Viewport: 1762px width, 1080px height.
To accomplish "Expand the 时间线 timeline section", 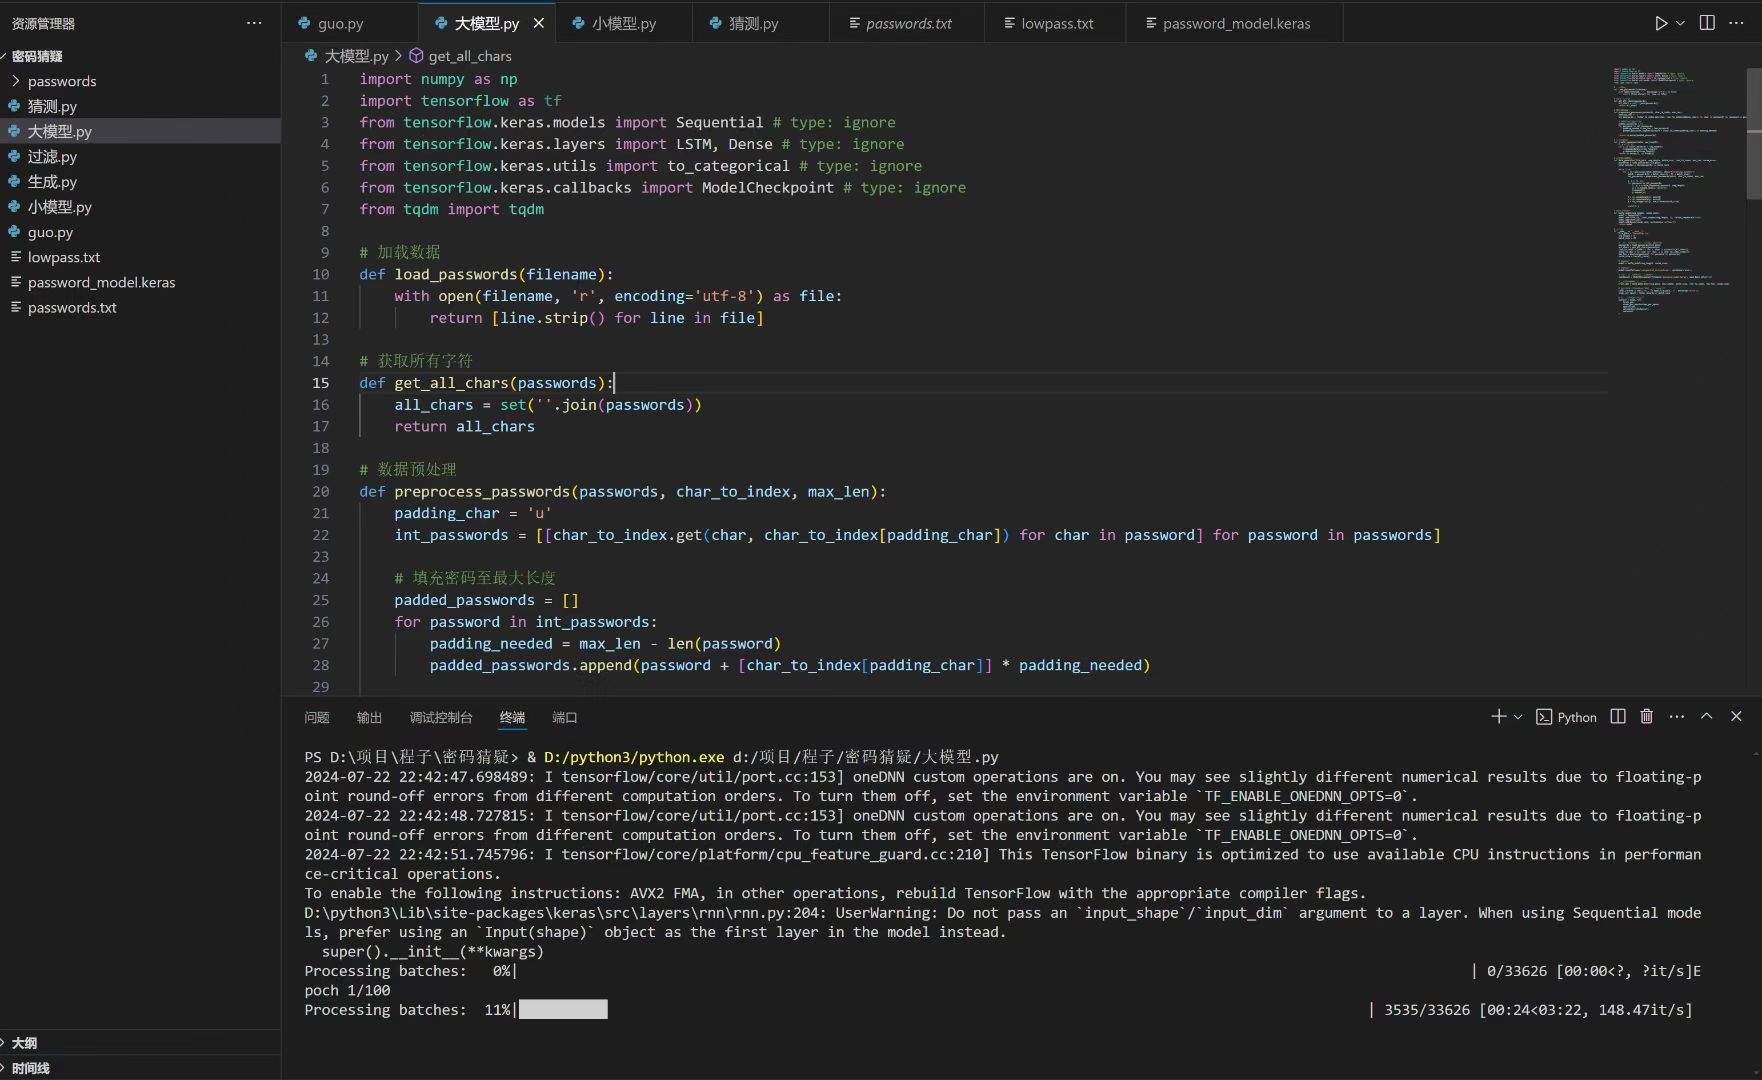I will pyautogui.click(x=140, y=1067).
